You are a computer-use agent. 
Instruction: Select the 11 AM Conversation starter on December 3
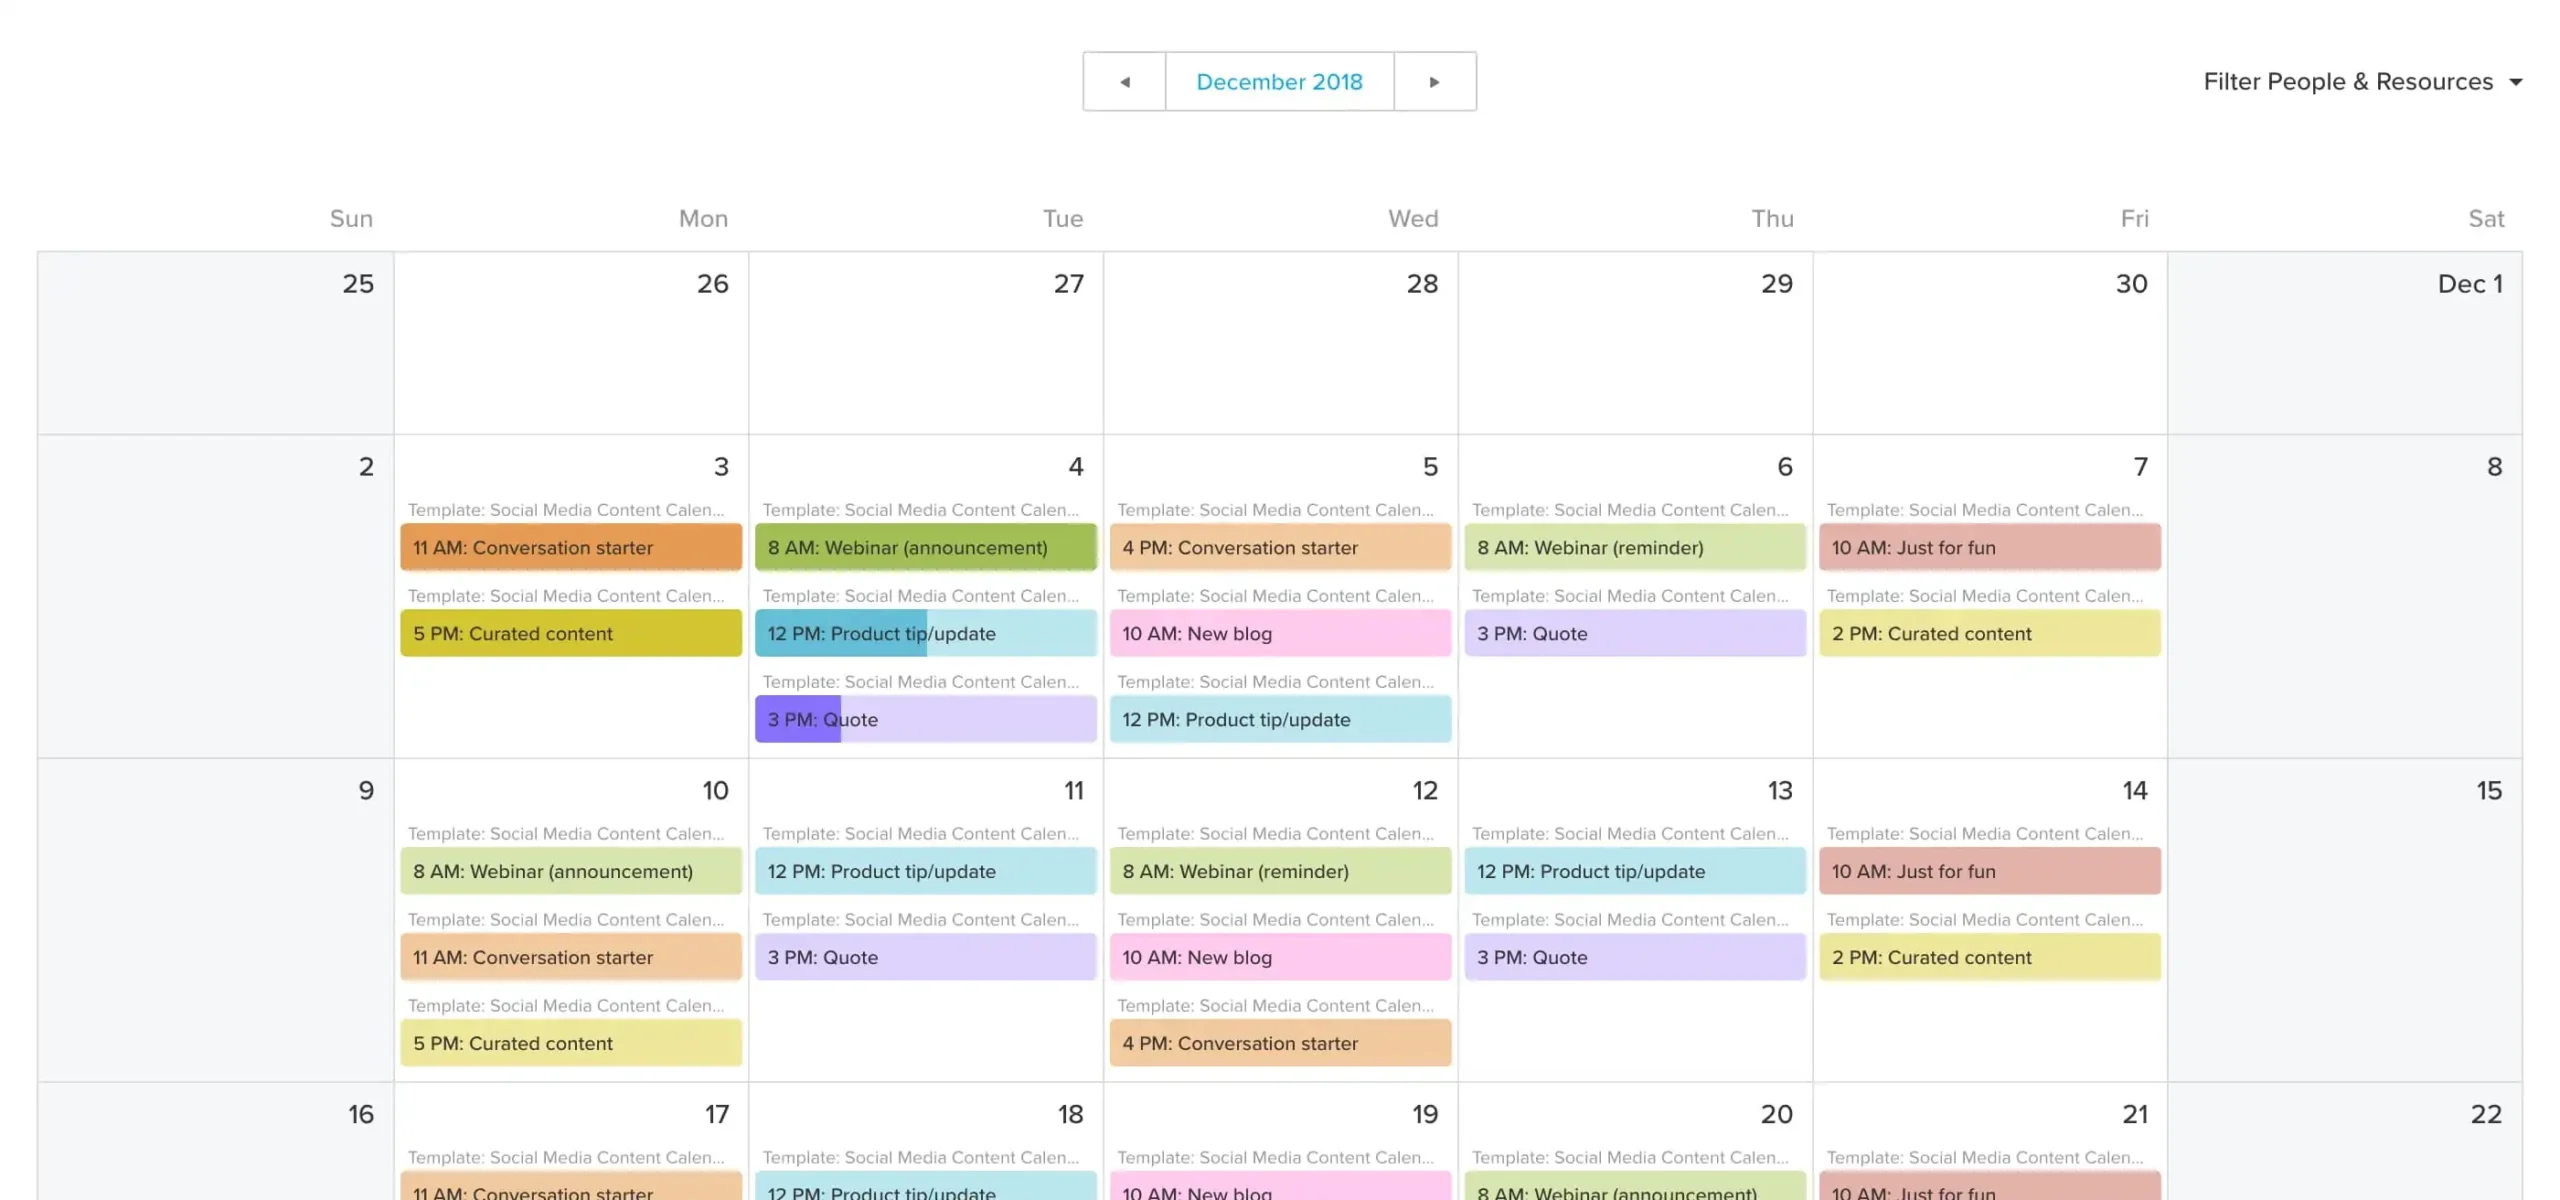[x=570, y=547]
